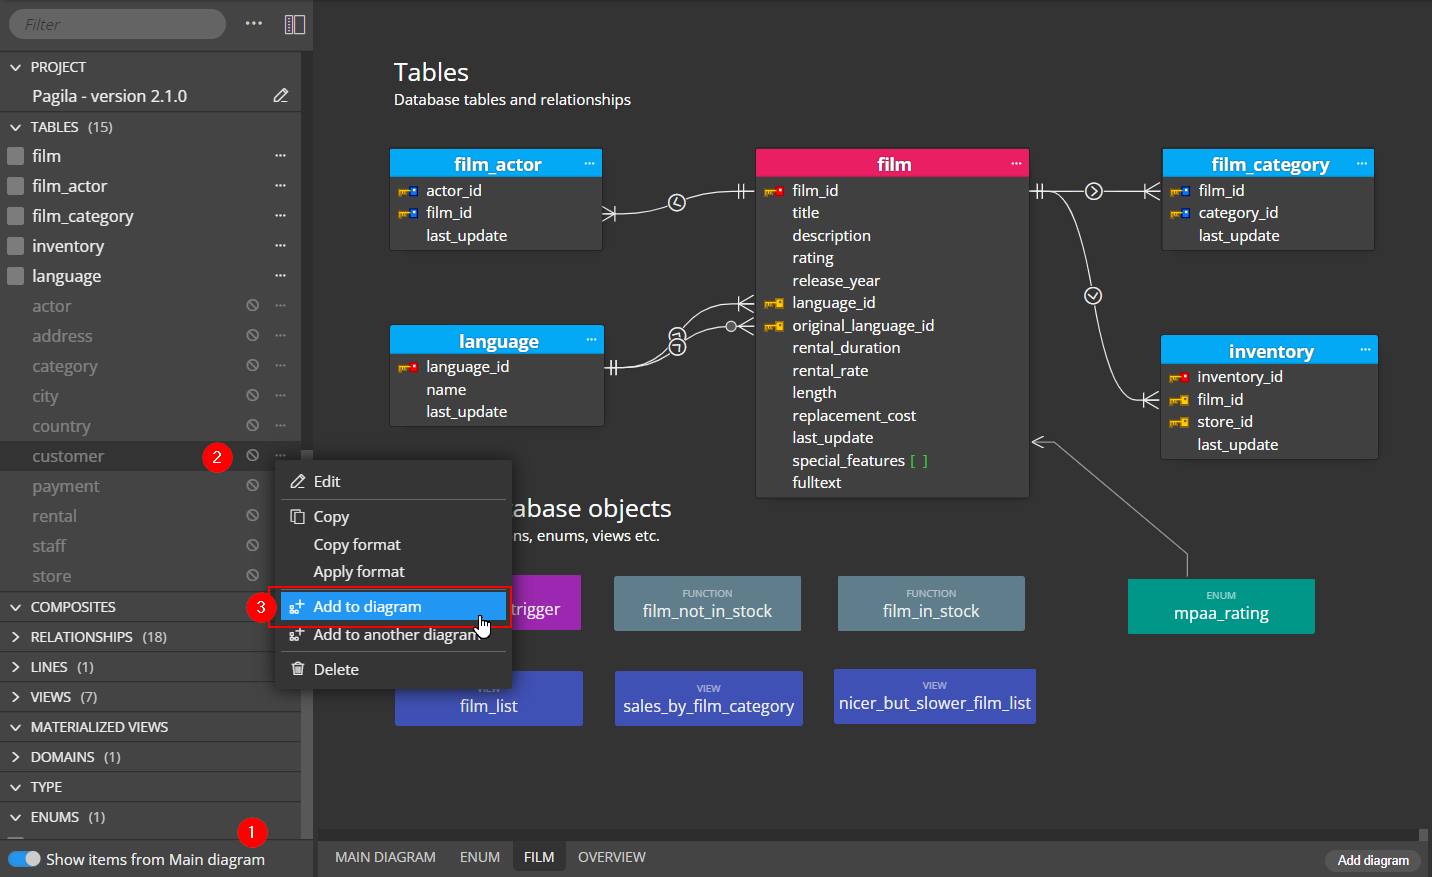The width and height of the screenshot is (1432, 877).
Task: Select Copy format menu entry
Action: pos(393,544)
